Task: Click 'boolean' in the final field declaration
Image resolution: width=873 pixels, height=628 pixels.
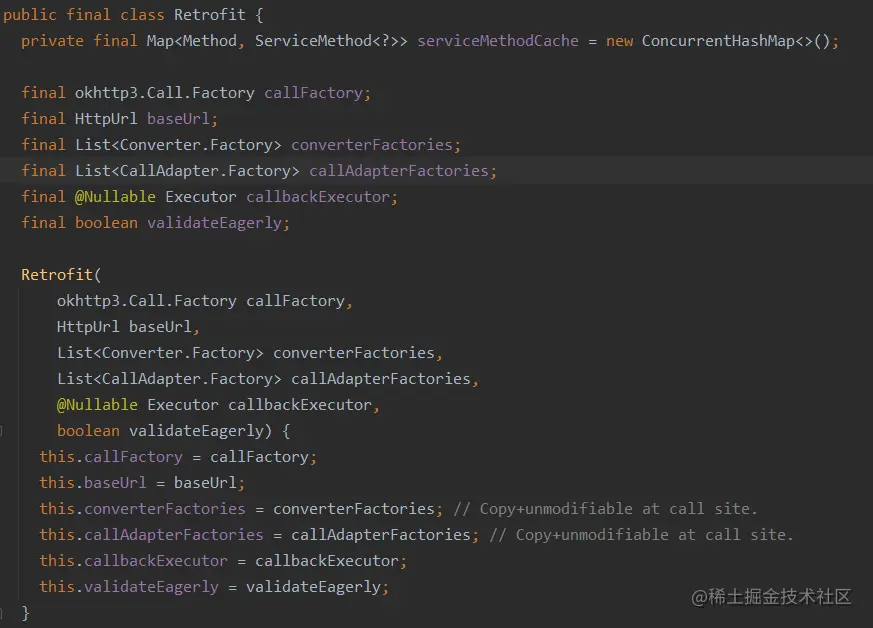Action: click(x=106, y=223)
